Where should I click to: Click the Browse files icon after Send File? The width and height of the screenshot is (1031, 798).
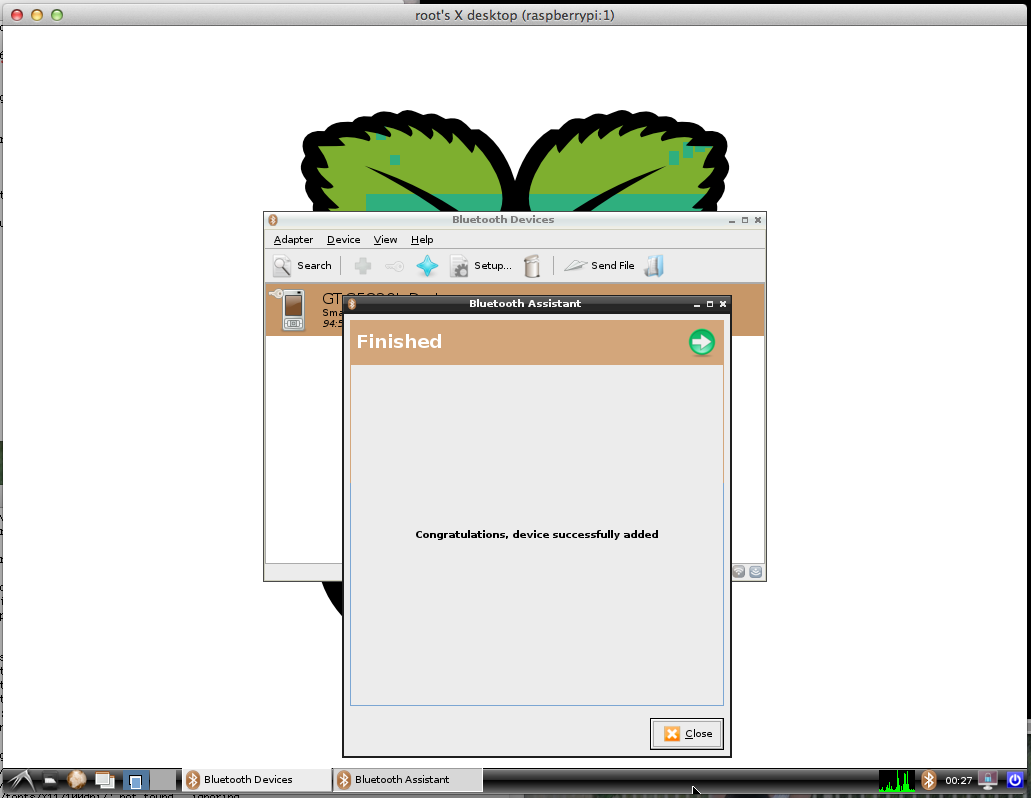tap(654, 266)
